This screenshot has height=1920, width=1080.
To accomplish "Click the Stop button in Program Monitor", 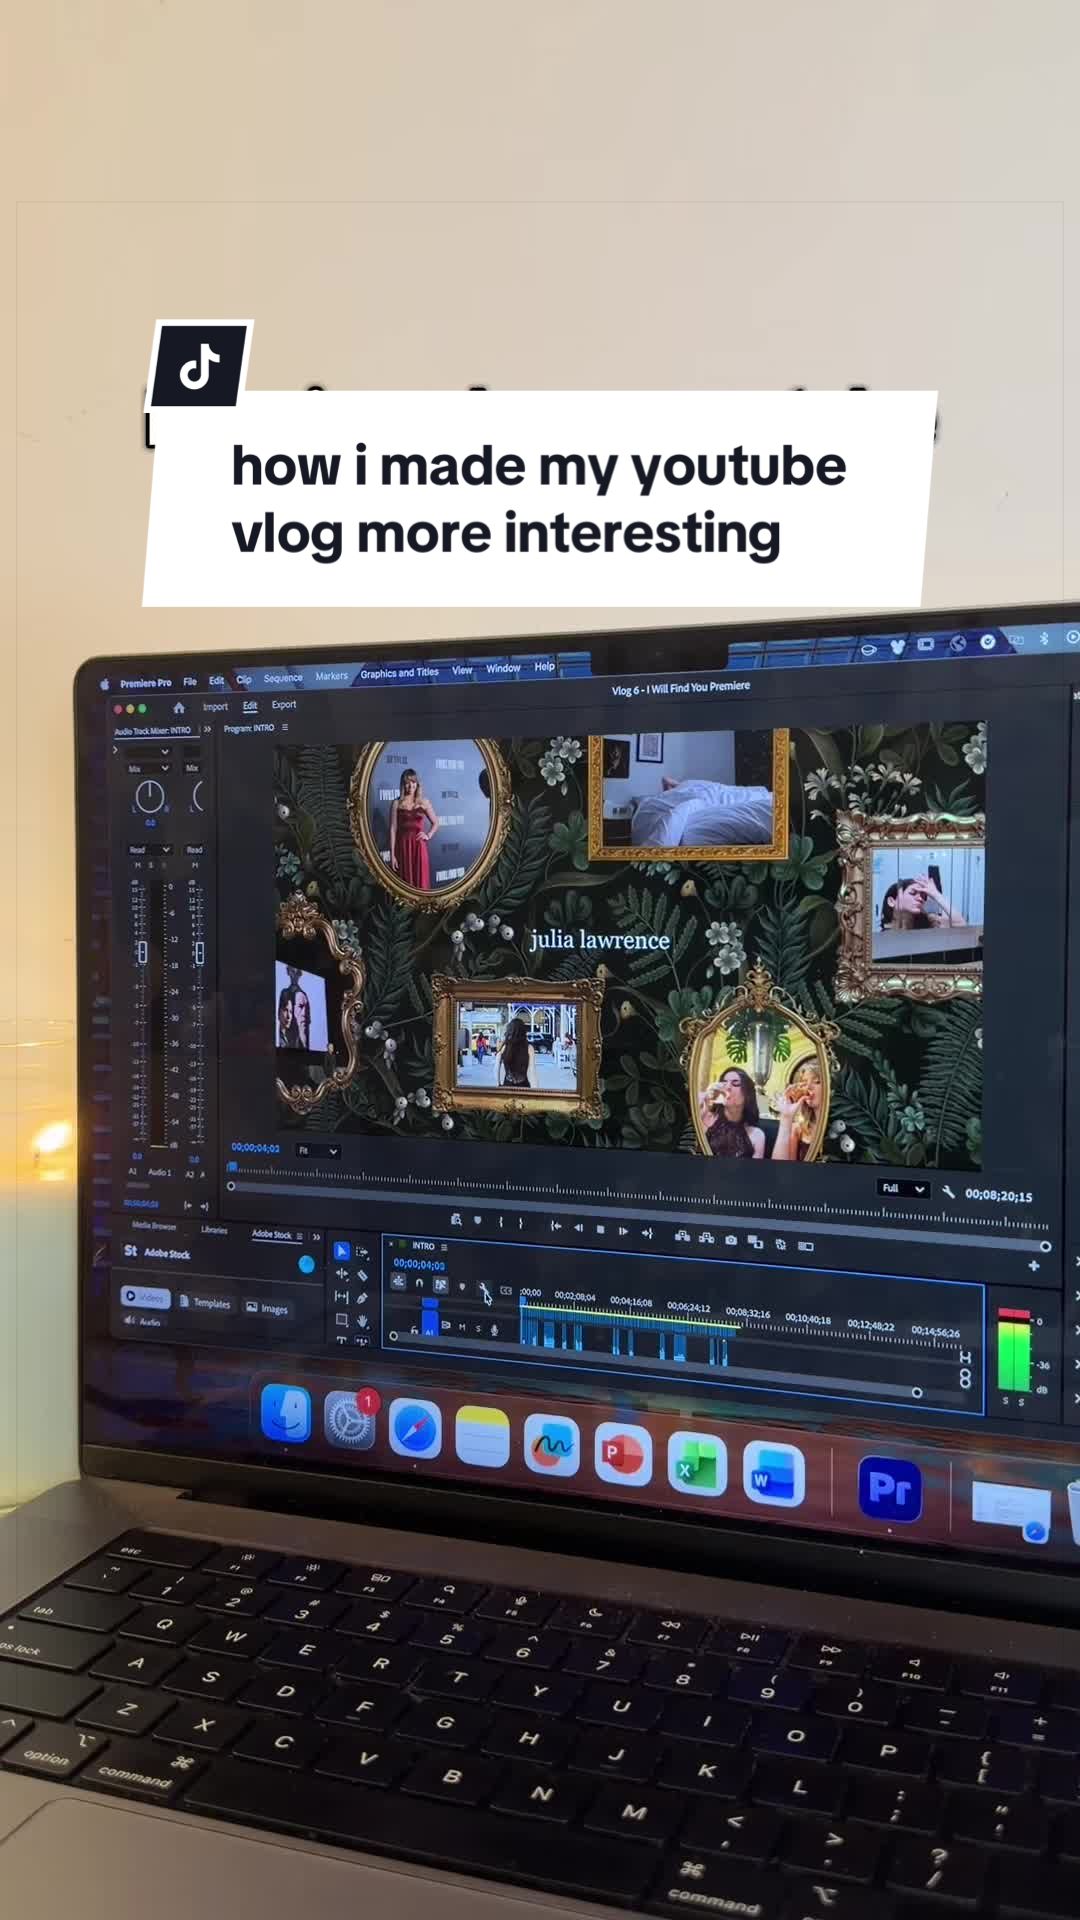I will (600, 1229).
